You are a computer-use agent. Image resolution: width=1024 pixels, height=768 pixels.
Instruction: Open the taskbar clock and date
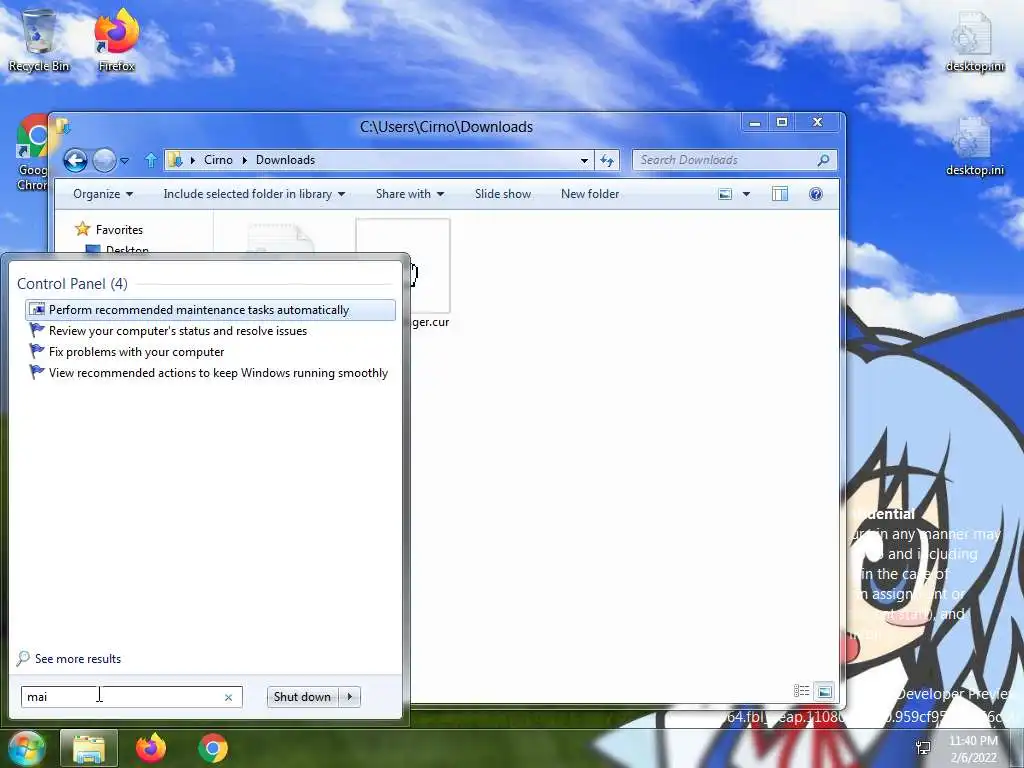(x=974, y=749)
